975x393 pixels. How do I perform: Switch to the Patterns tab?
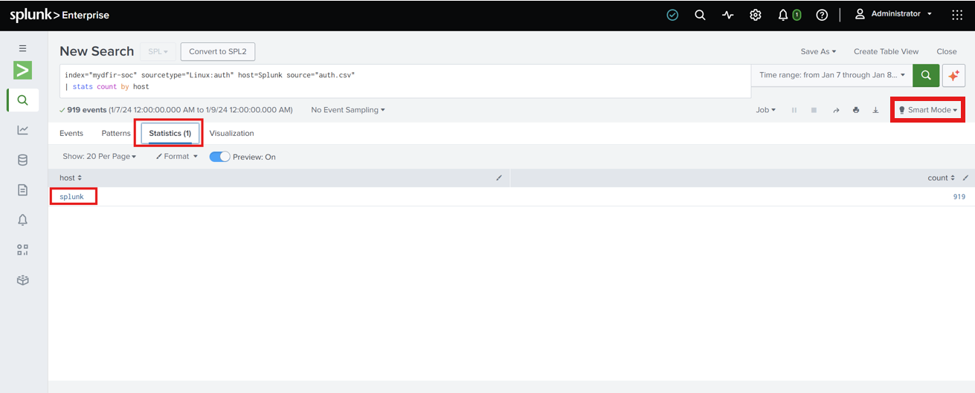tap(116, 133)
